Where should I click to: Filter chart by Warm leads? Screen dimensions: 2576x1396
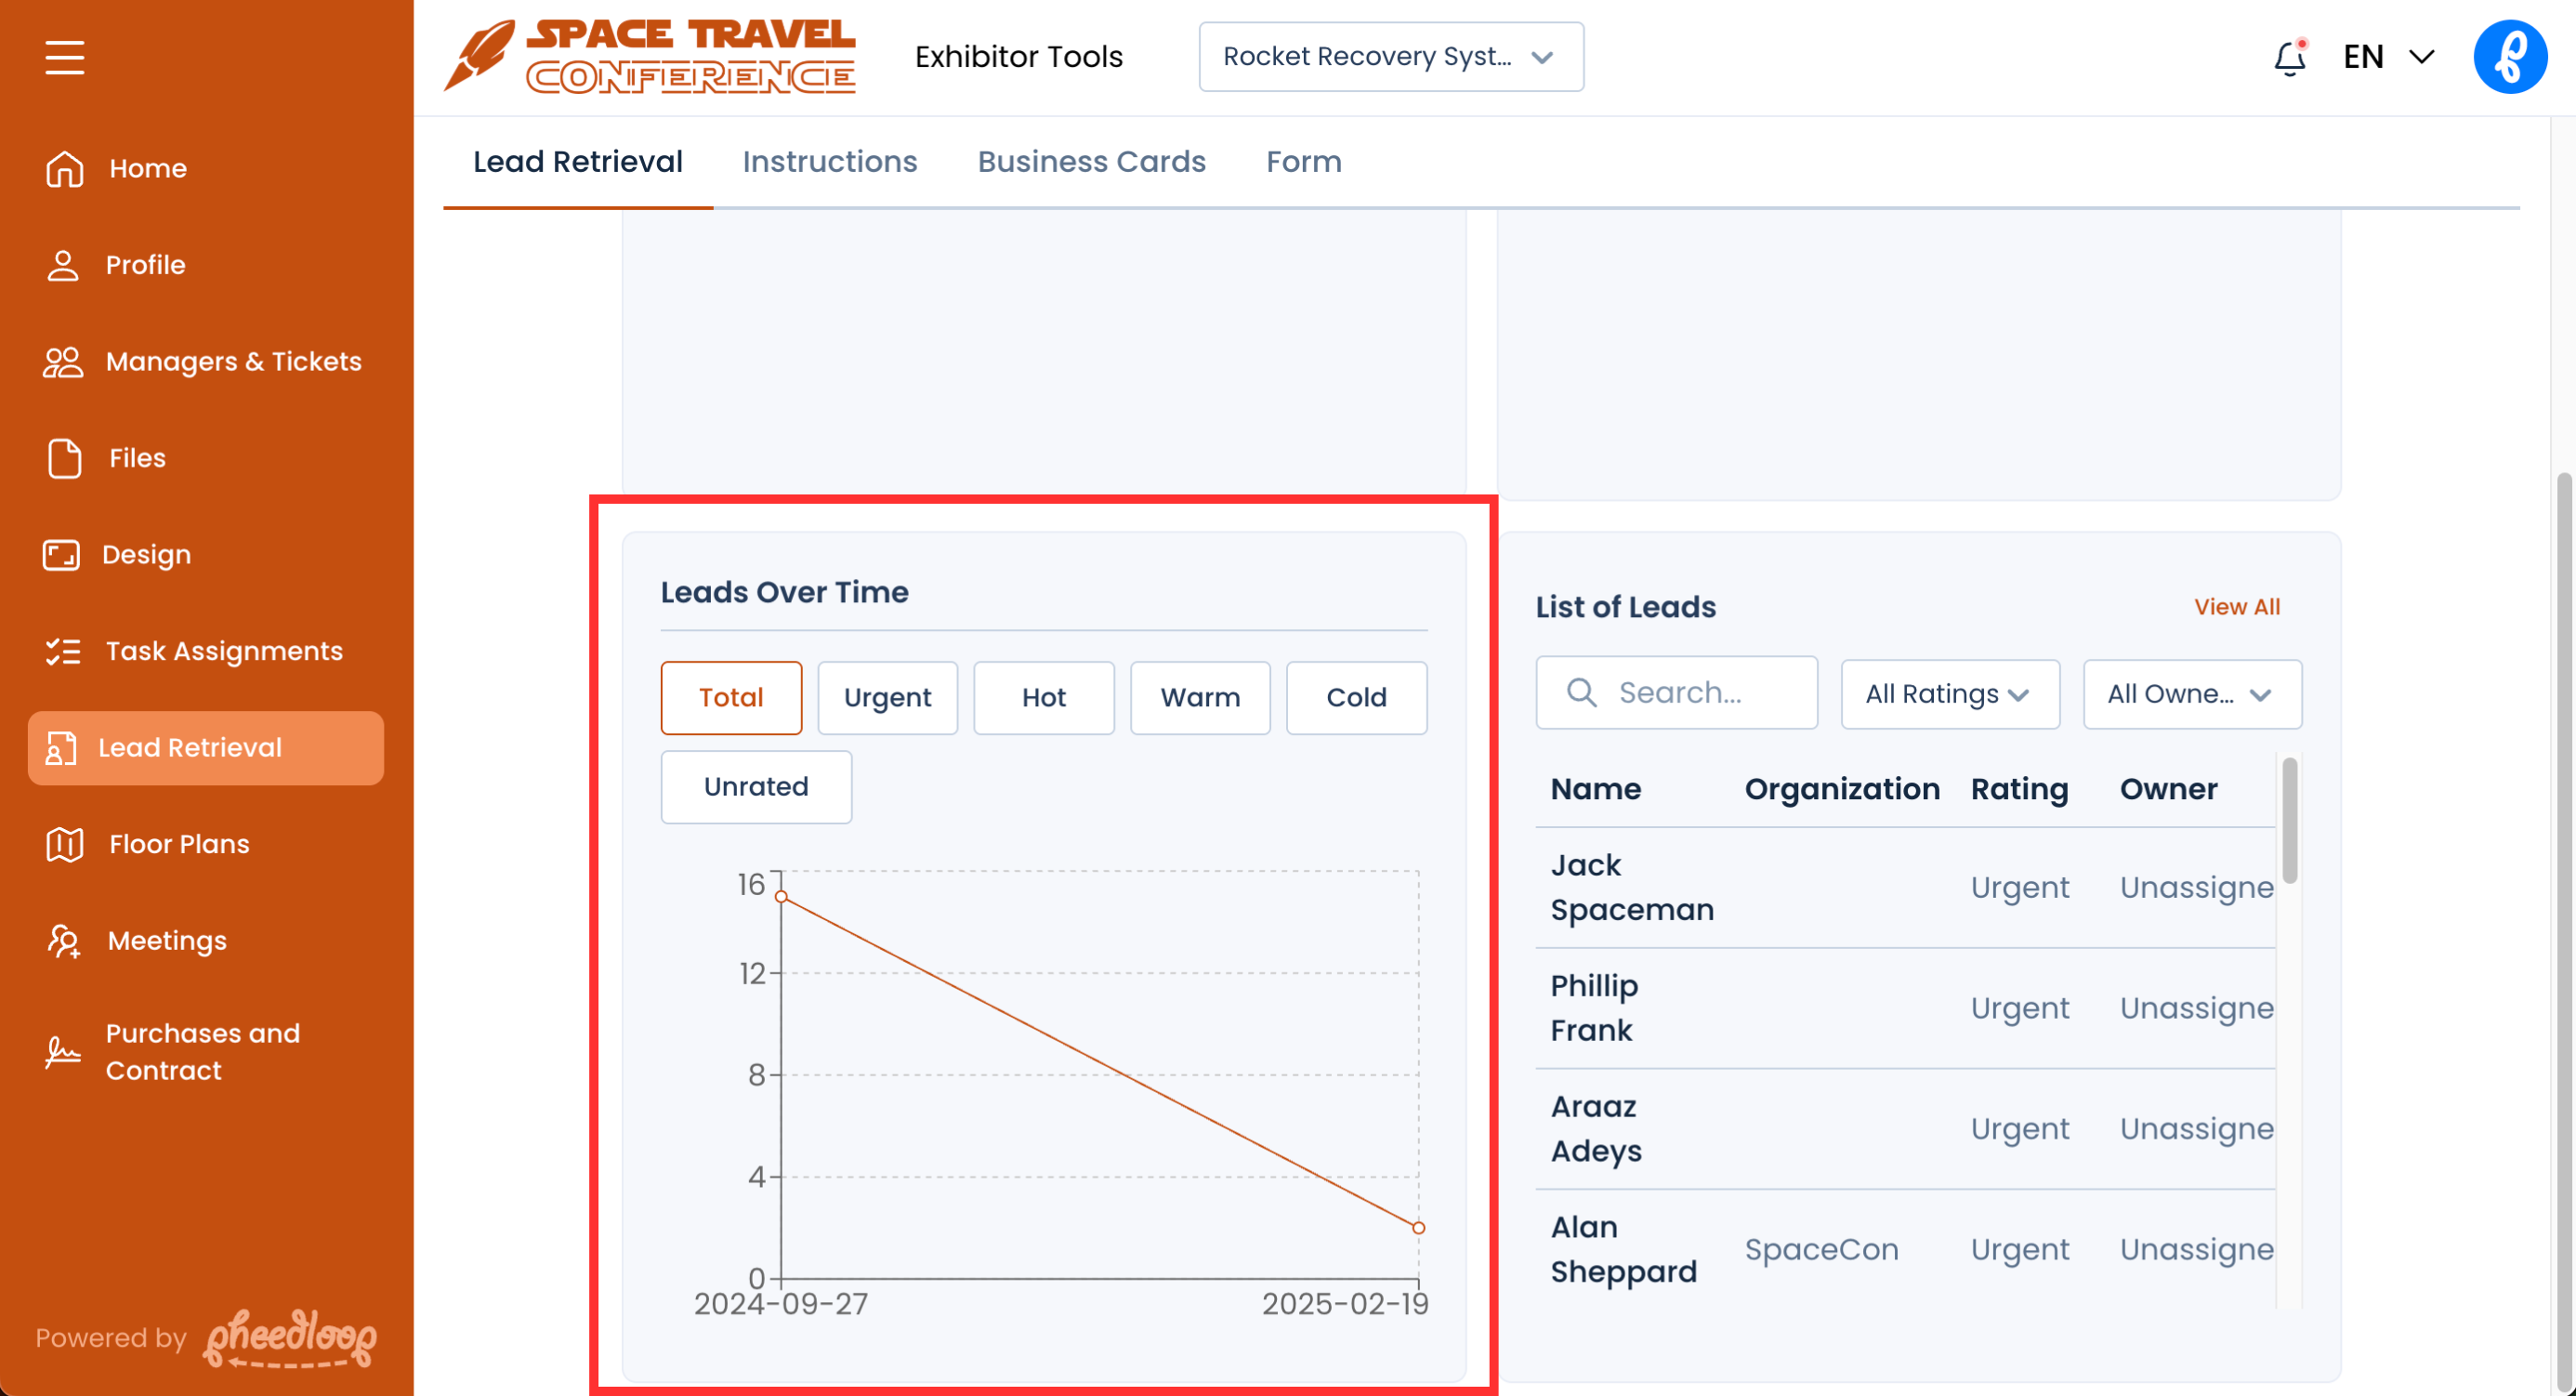coord(1200,698)
